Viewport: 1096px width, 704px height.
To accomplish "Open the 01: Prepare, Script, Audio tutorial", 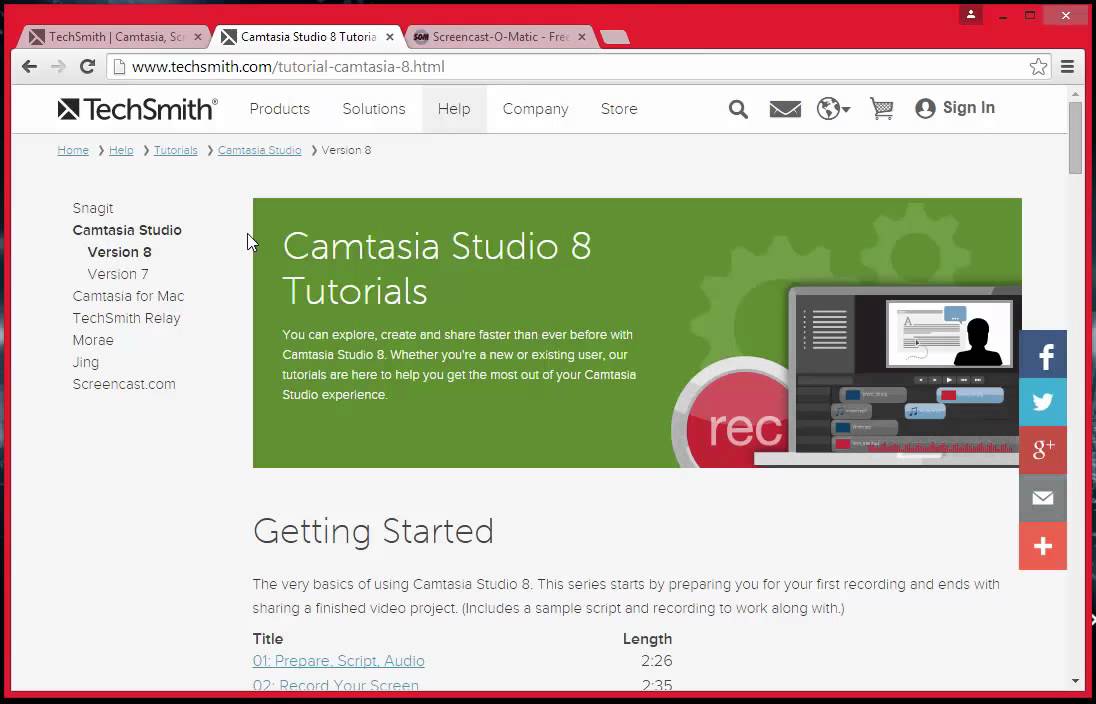I will click(338, 661).
